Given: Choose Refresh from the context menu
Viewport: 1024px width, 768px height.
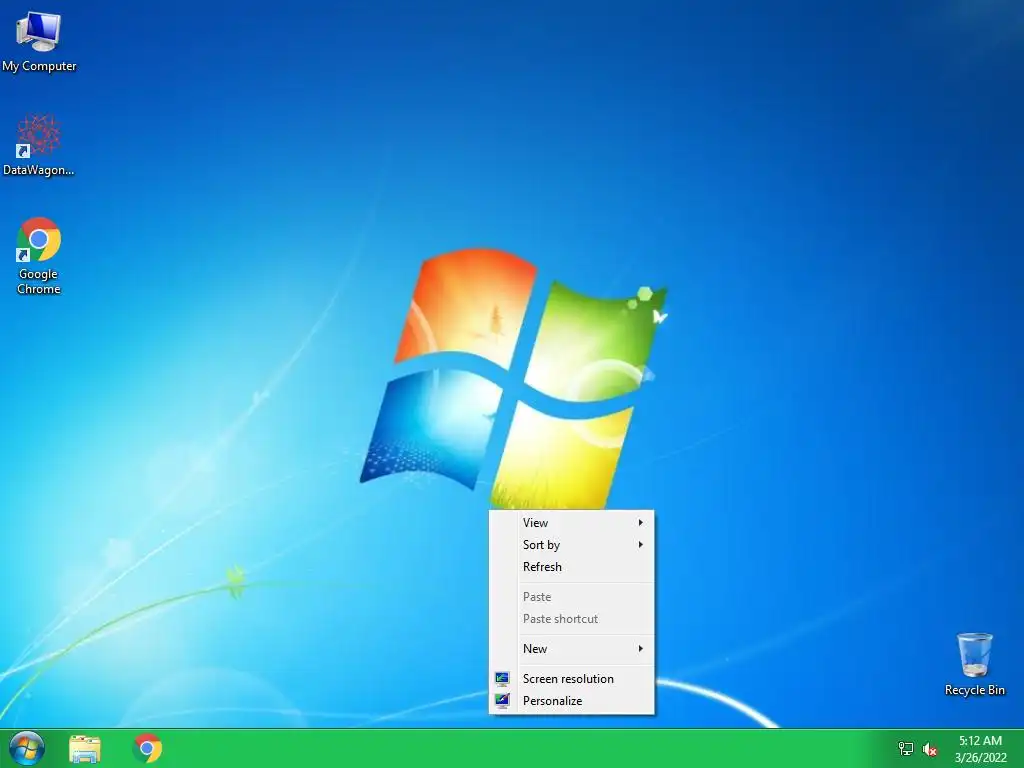Looking at the screenshot, I should pyautogui.click(x=571, y=567).
